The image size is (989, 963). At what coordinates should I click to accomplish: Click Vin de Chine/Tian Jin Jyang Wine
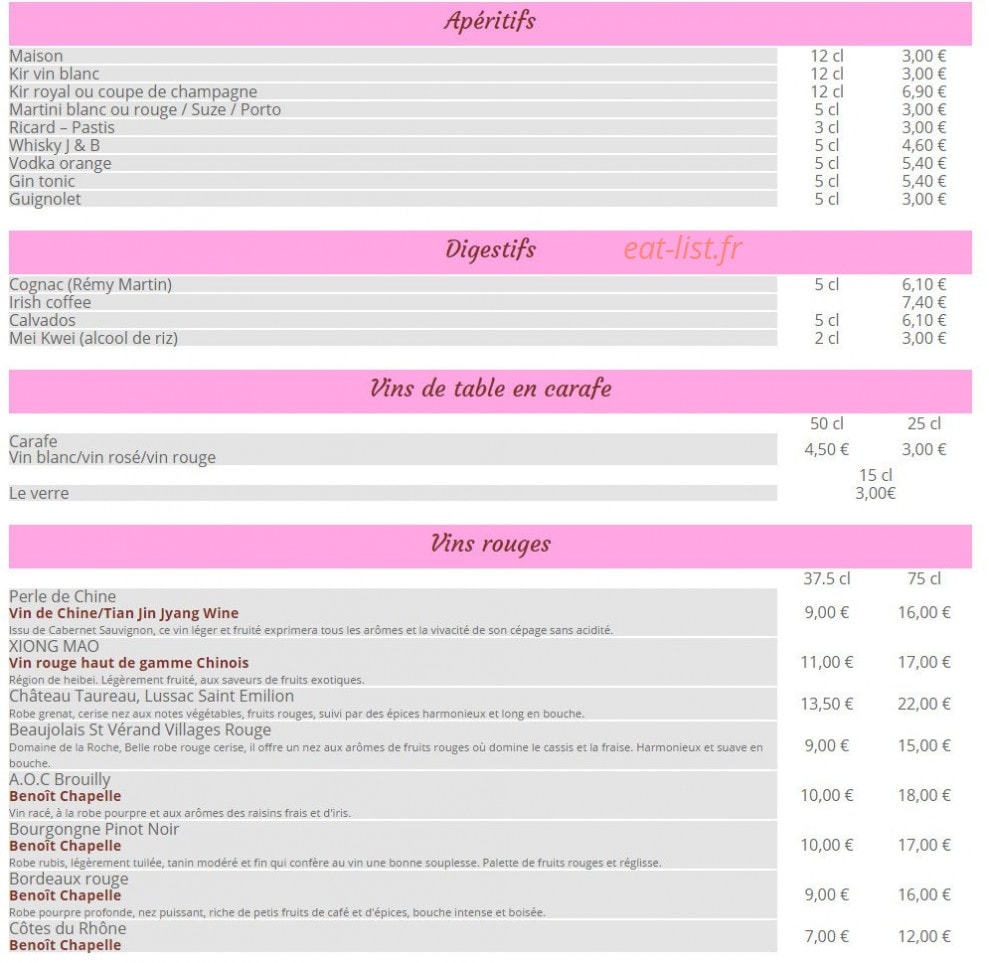pos(124,613)
